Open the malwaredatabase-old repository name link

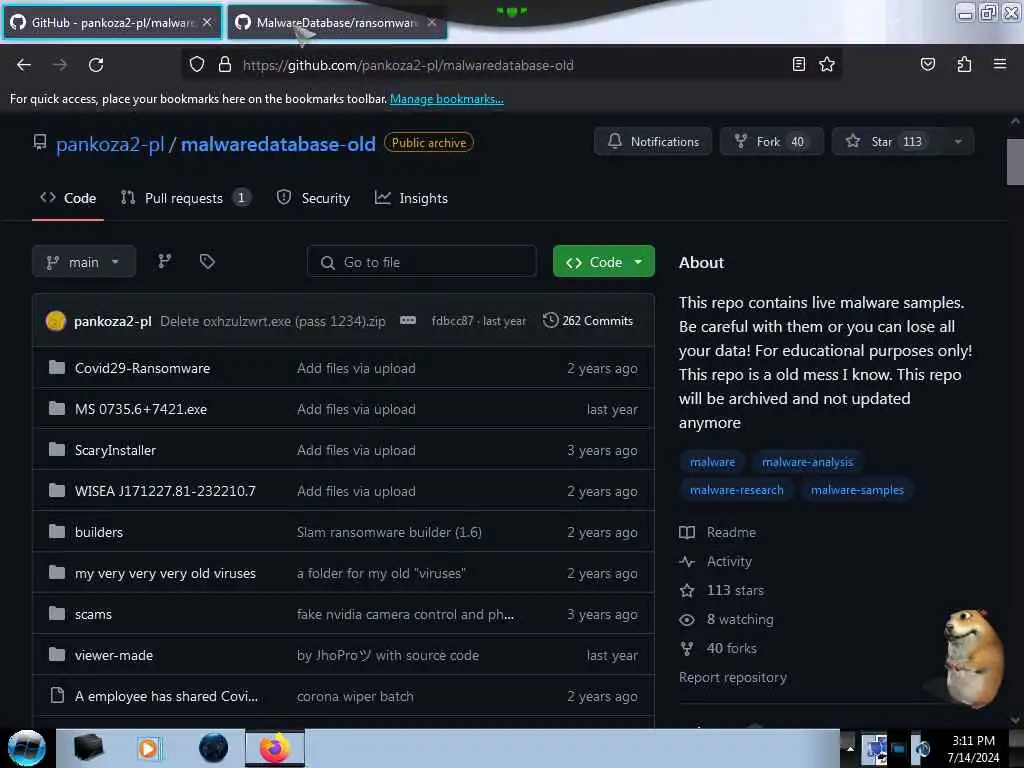tap(278, 144)
